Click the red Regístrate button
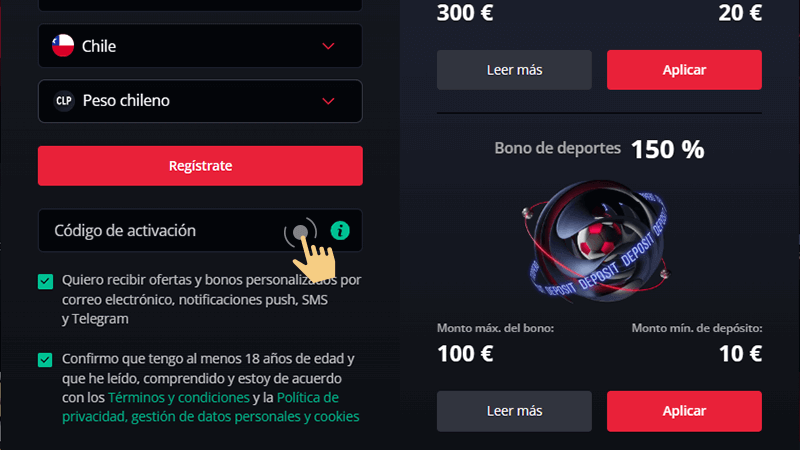This screenshot has width=800, height=450. pos(200,166)
